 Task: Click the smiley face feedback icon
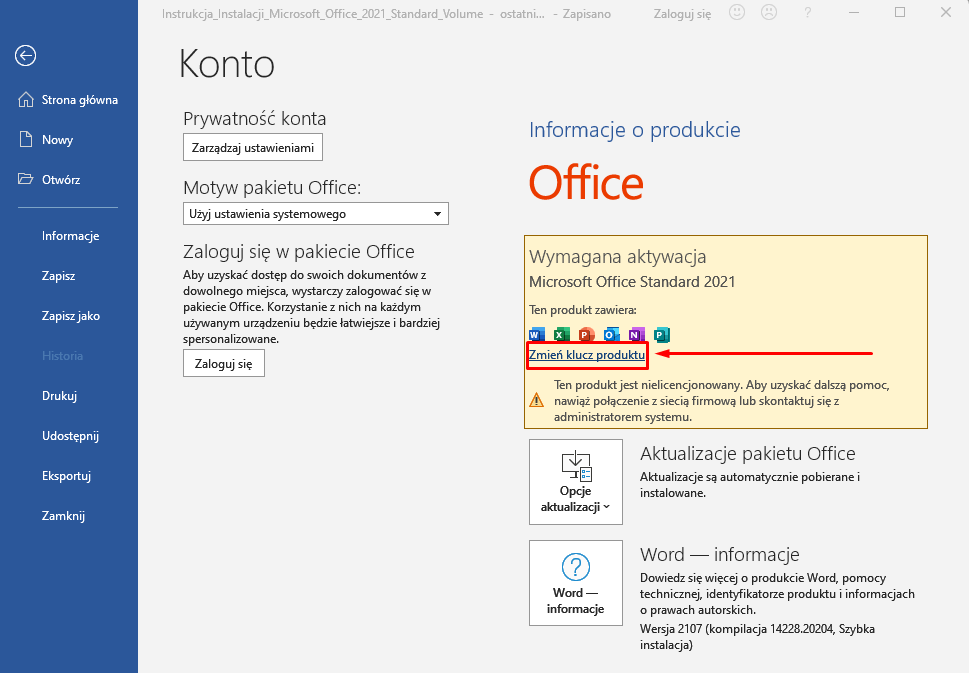pyautogui.click(x=737, y=12)
